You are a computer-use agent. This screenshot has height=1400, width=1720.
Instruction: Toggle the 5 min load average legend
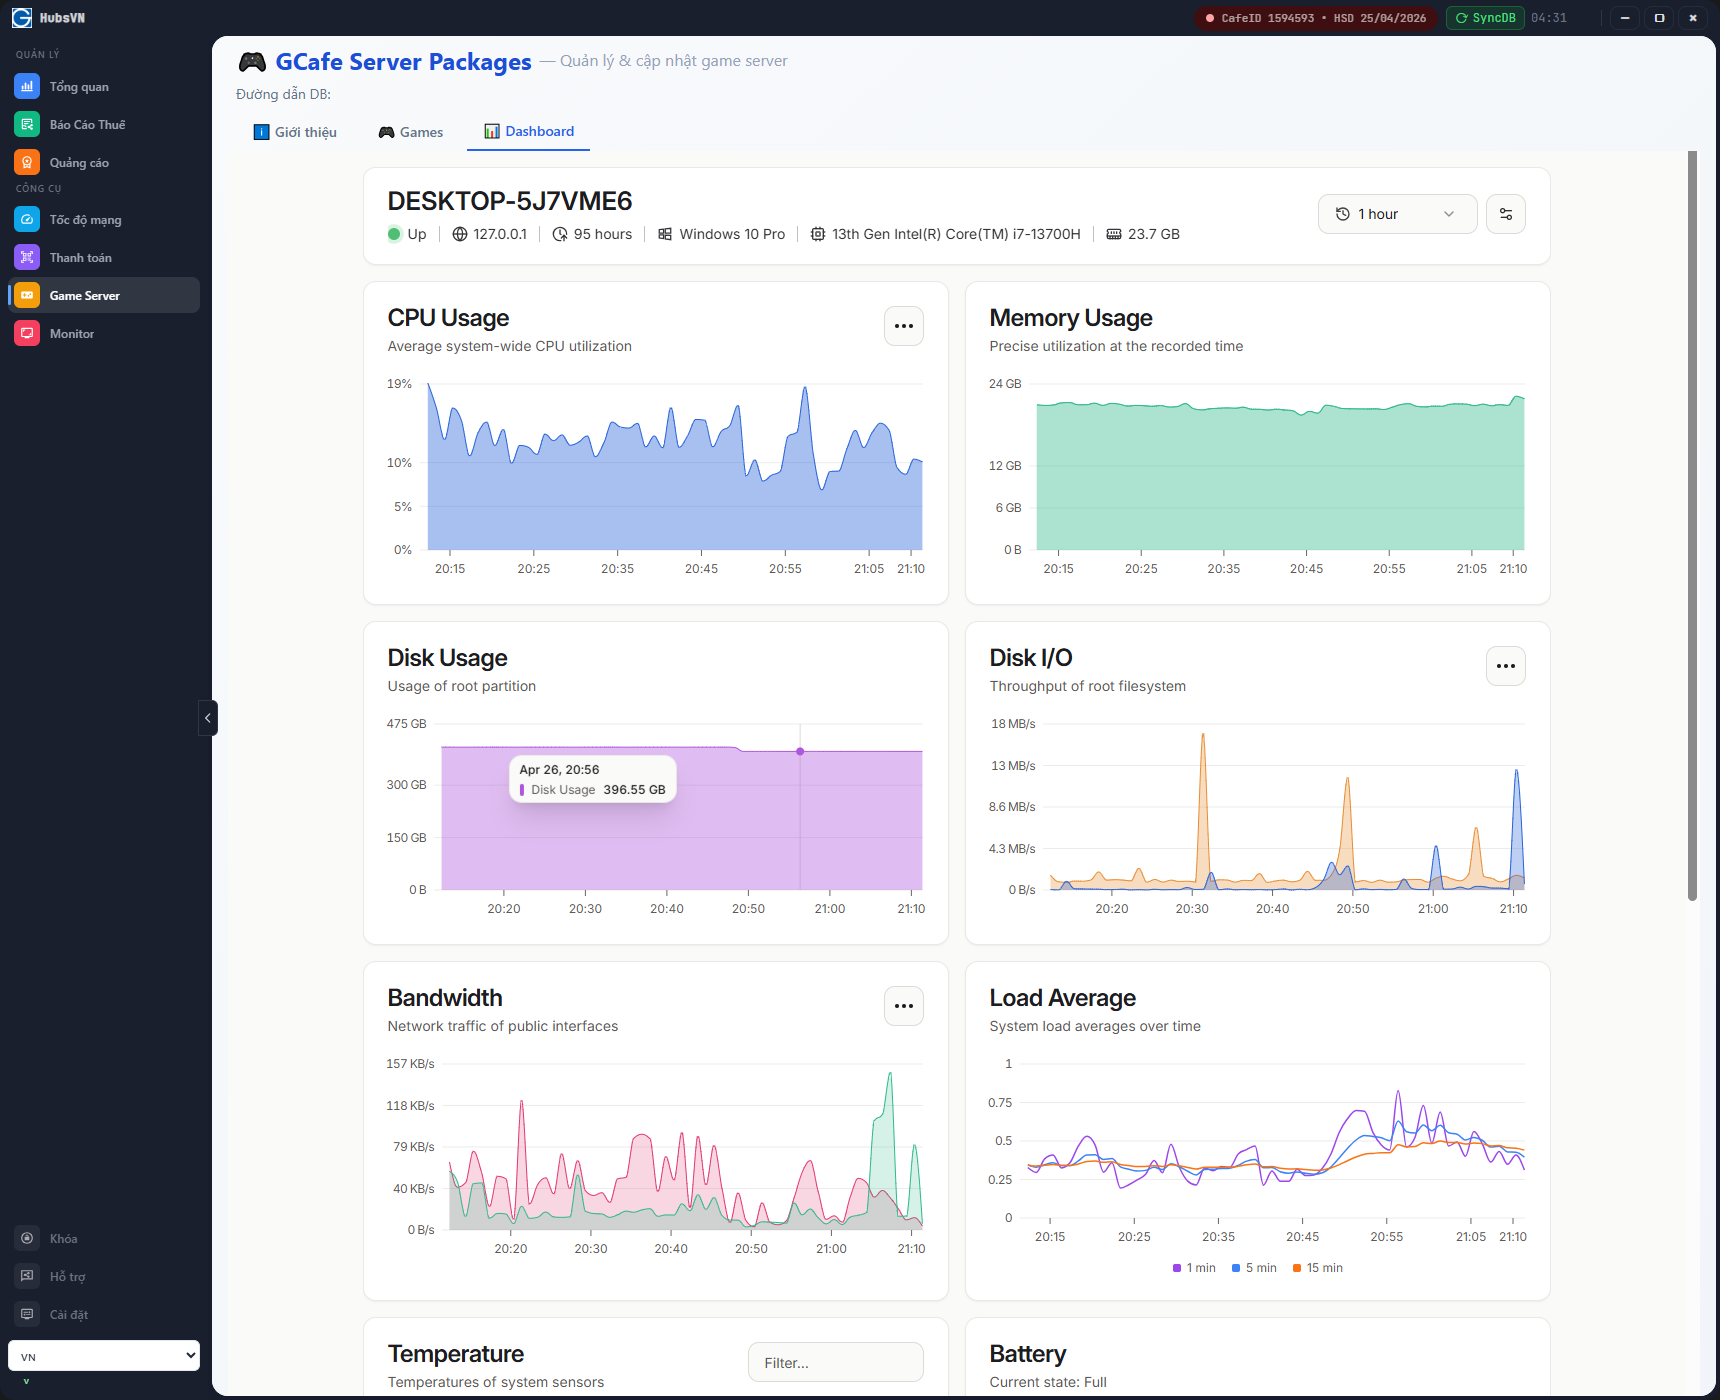pos(1254,1268)
